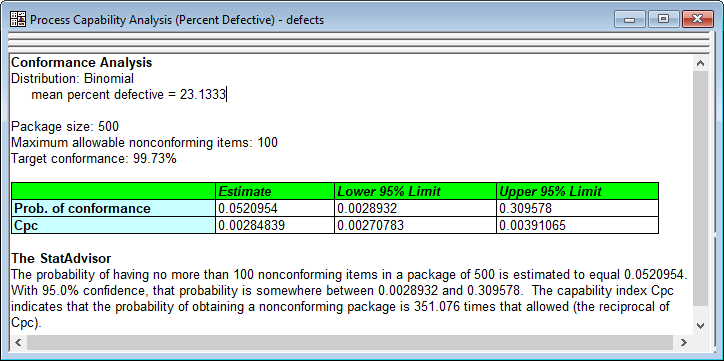
Task: Click the vertical scrollbar up arrow
Action: pyautogui.click(x=700, y=63)
